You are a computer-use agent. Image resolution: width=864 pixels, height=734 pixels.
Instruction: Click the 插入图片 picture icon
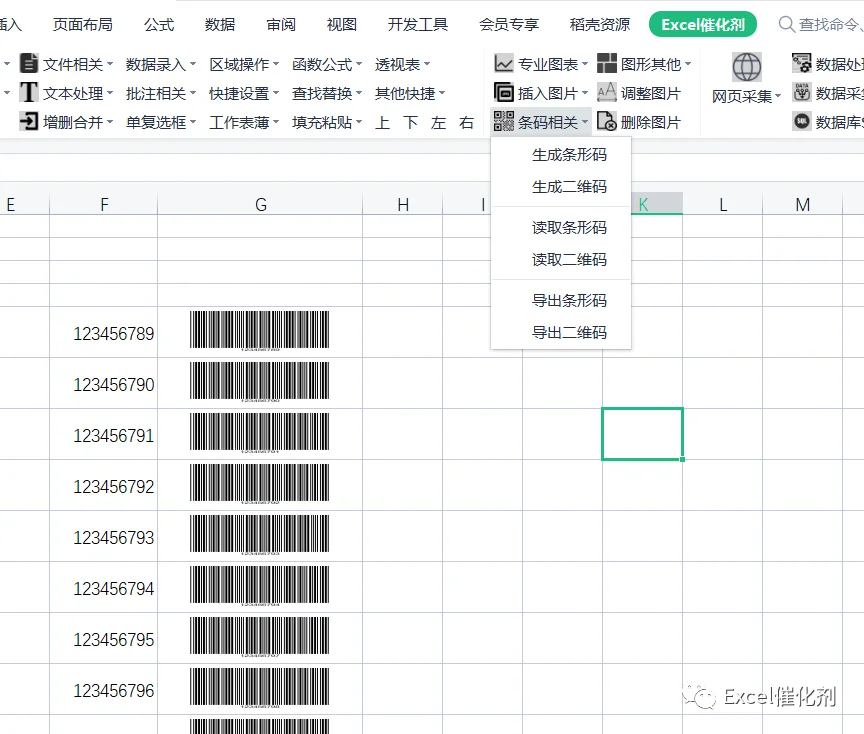tap(504, 93)
